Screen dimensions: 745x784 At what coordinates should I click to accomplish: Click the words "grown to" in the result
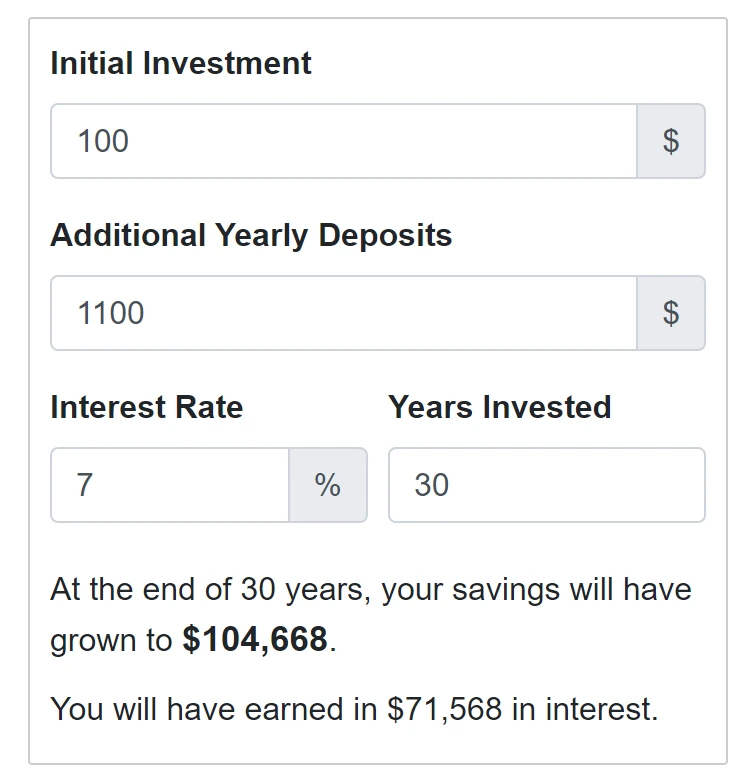click(x=111, y=640)
